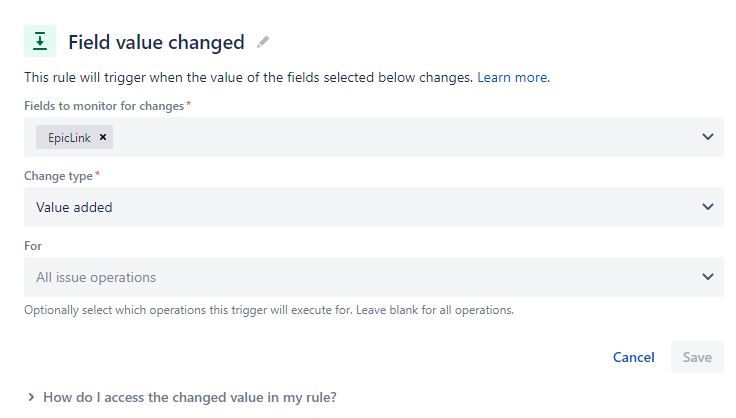Click the "Field value changed" heading
The height and width of the screenshot is (418, 736).
click(x=156, y=42)
